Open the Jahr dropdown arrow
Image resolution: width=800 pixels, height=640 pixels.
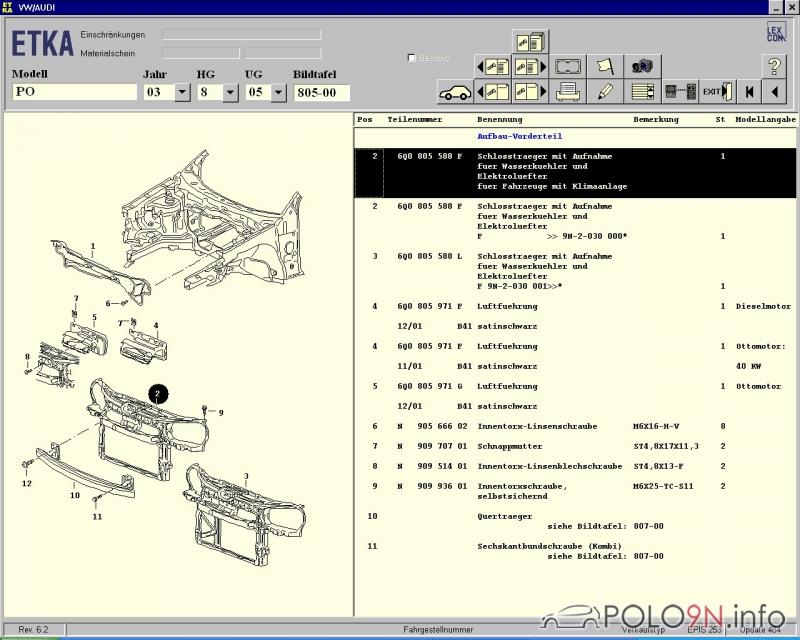tap(182, 93)
